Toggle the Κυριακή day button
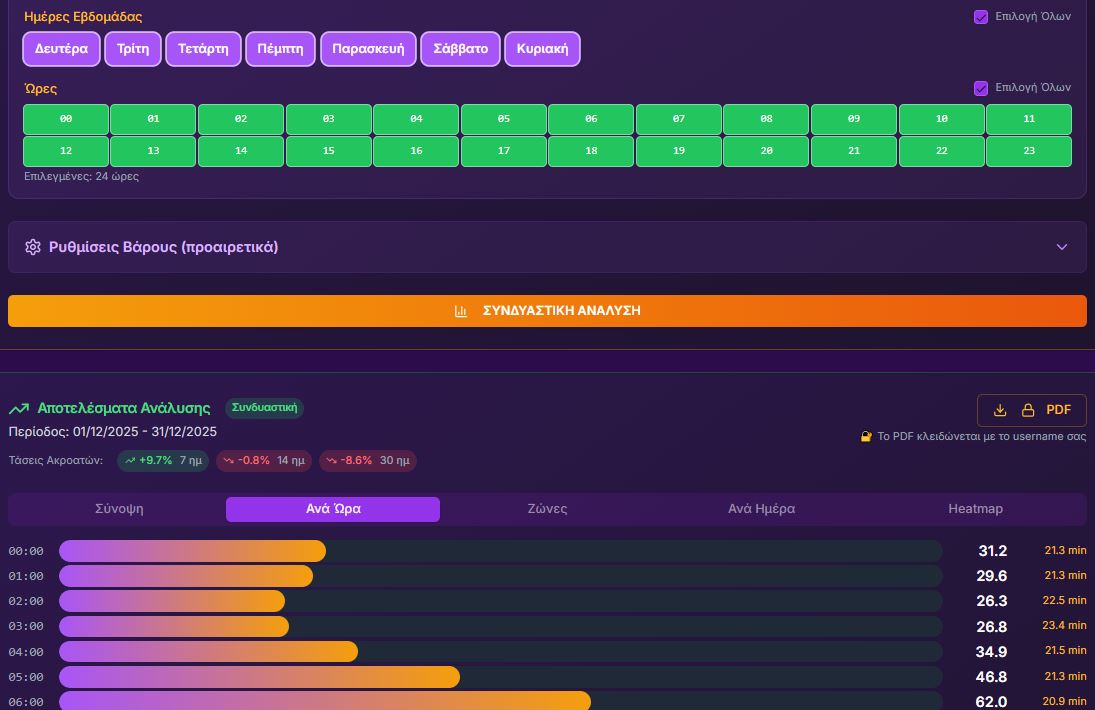This screenshot has width=1095, height=710. pos(542,49)
